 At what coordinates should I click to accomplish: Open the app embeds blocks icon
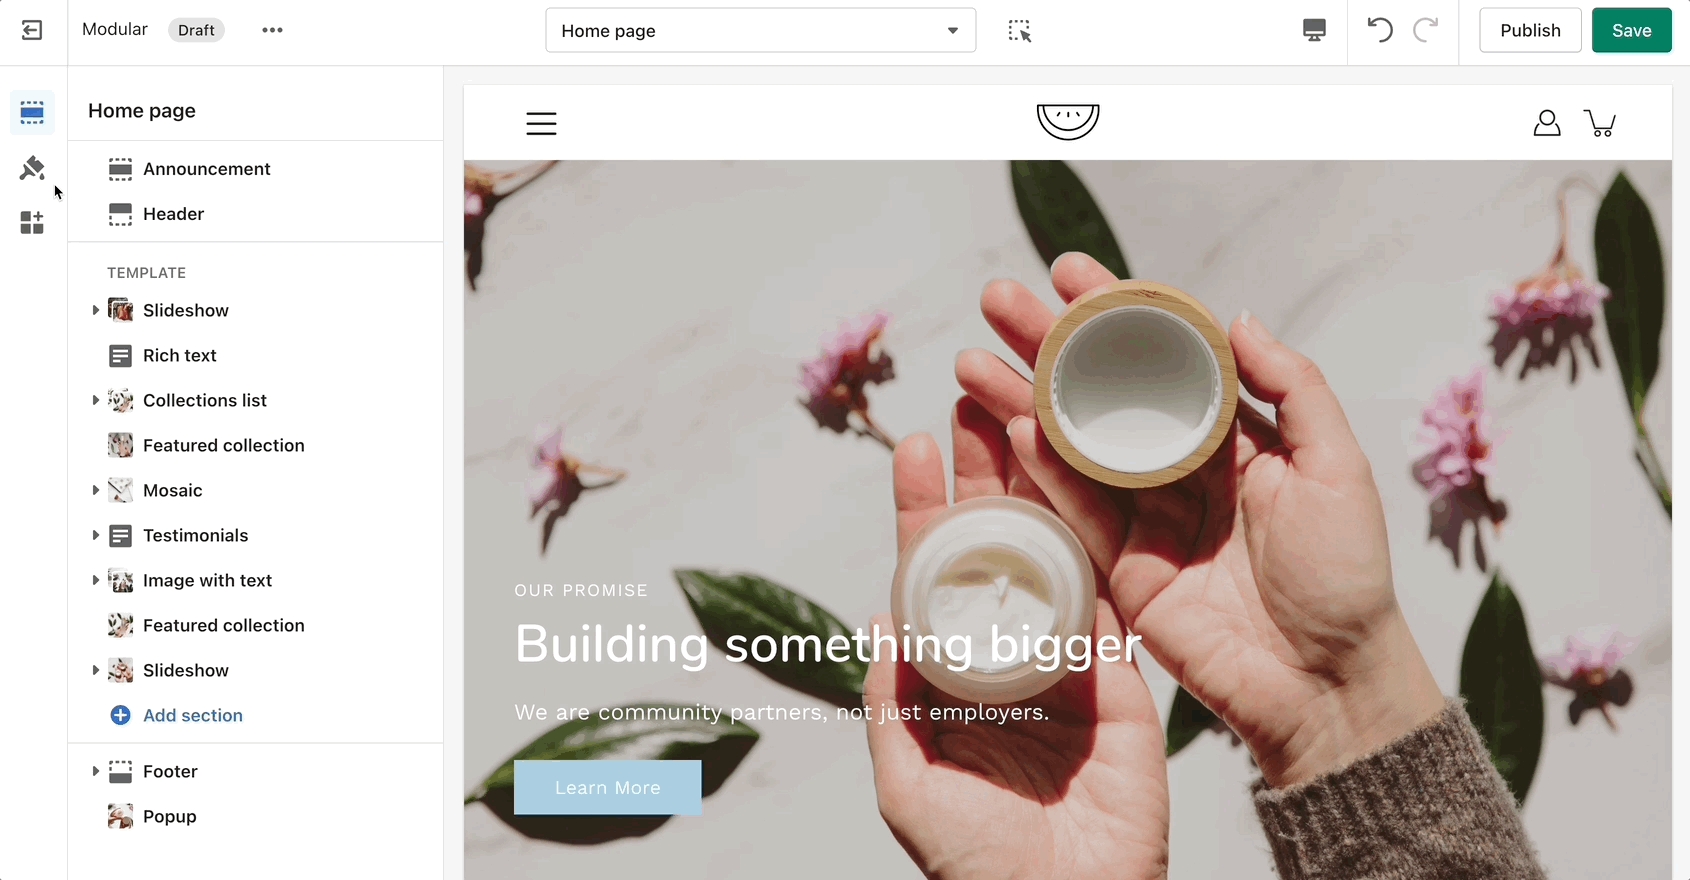[32, 222]
